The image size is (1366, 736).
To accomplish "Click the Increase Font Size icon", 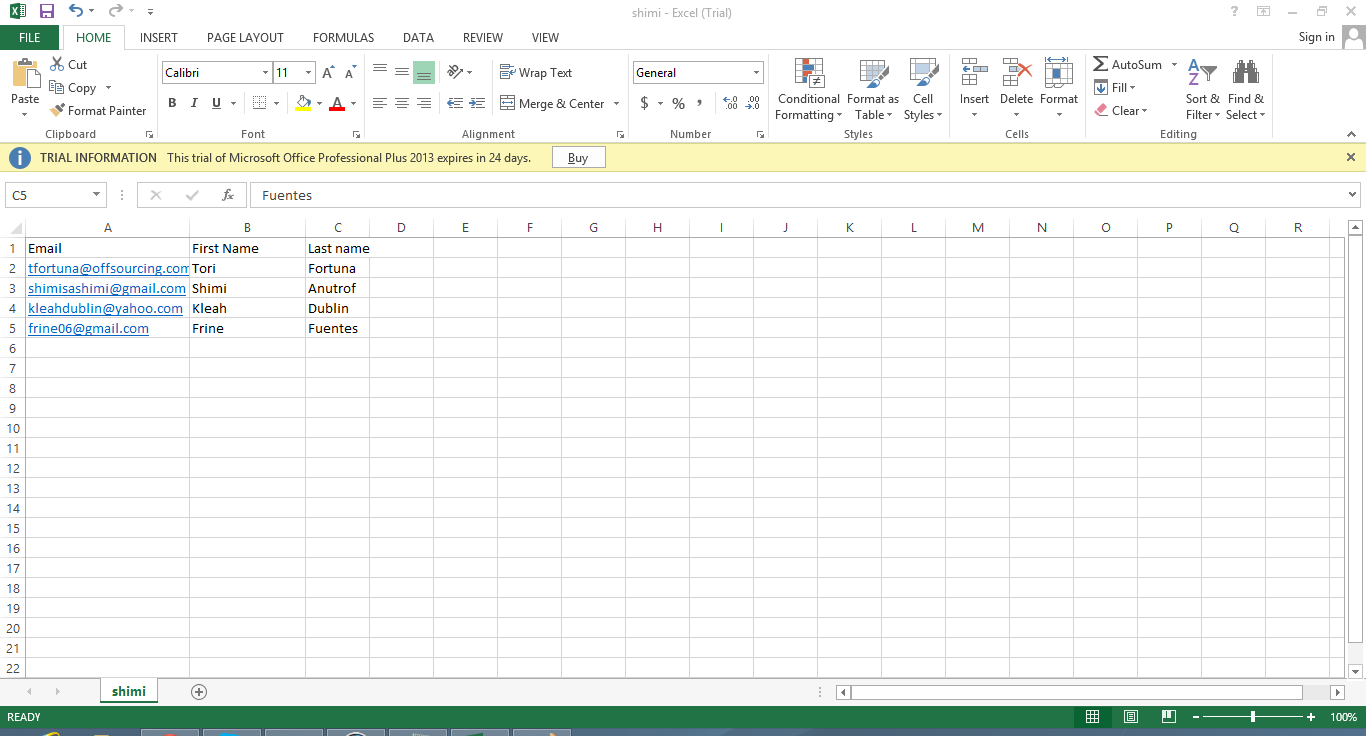I will coord(328,73).
